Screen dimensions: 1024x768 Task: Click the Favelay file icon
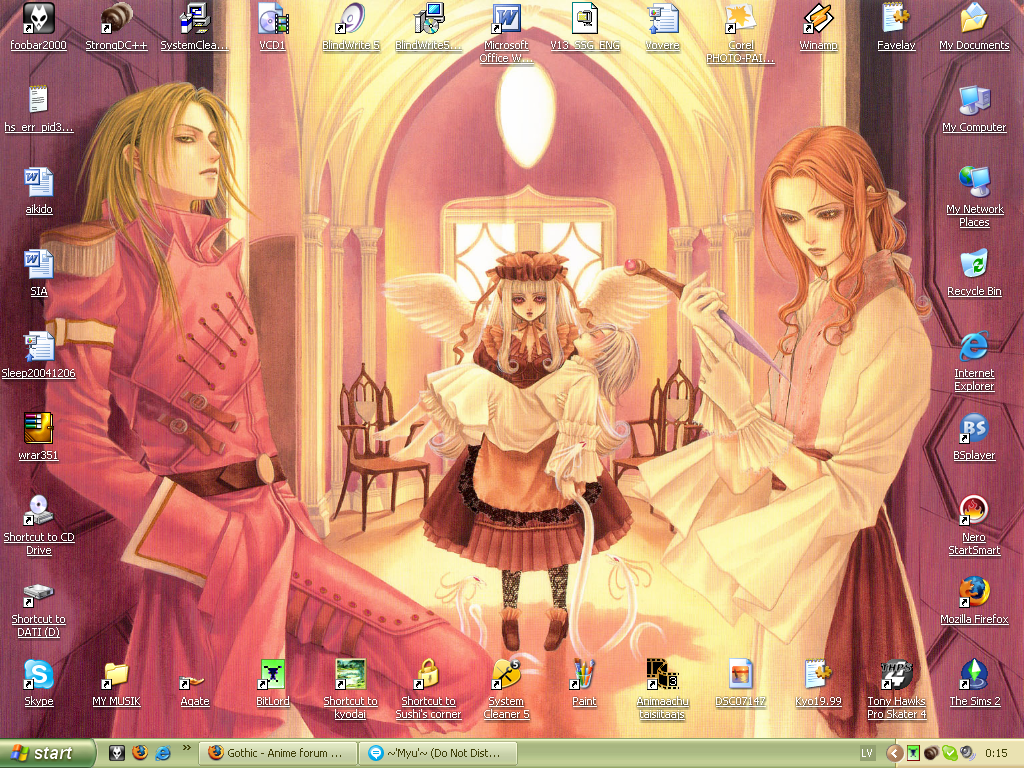click(x=896, y=26)
